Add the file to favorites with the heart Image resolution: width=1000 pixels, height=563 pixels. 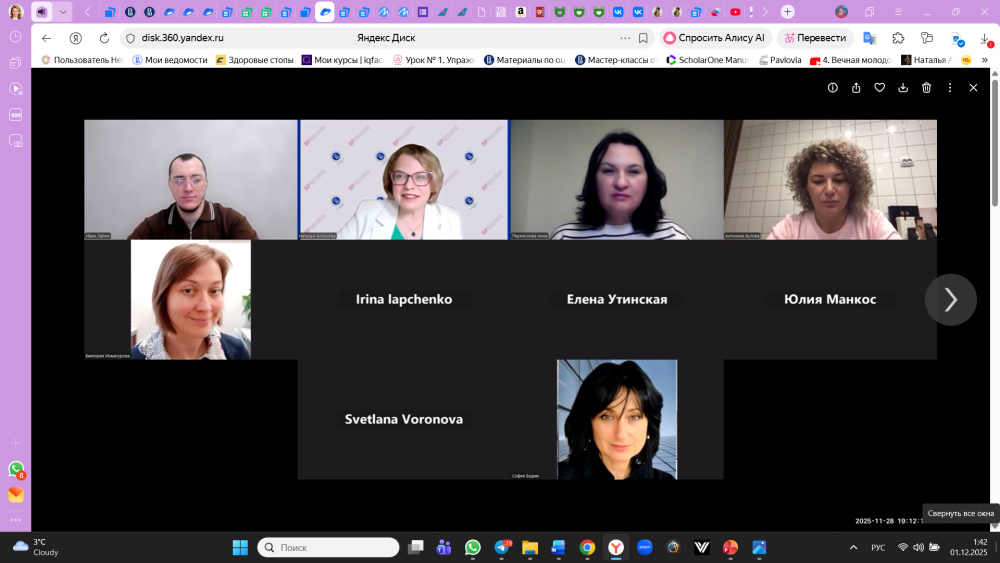pyautogui.click(x=879, y=88)
